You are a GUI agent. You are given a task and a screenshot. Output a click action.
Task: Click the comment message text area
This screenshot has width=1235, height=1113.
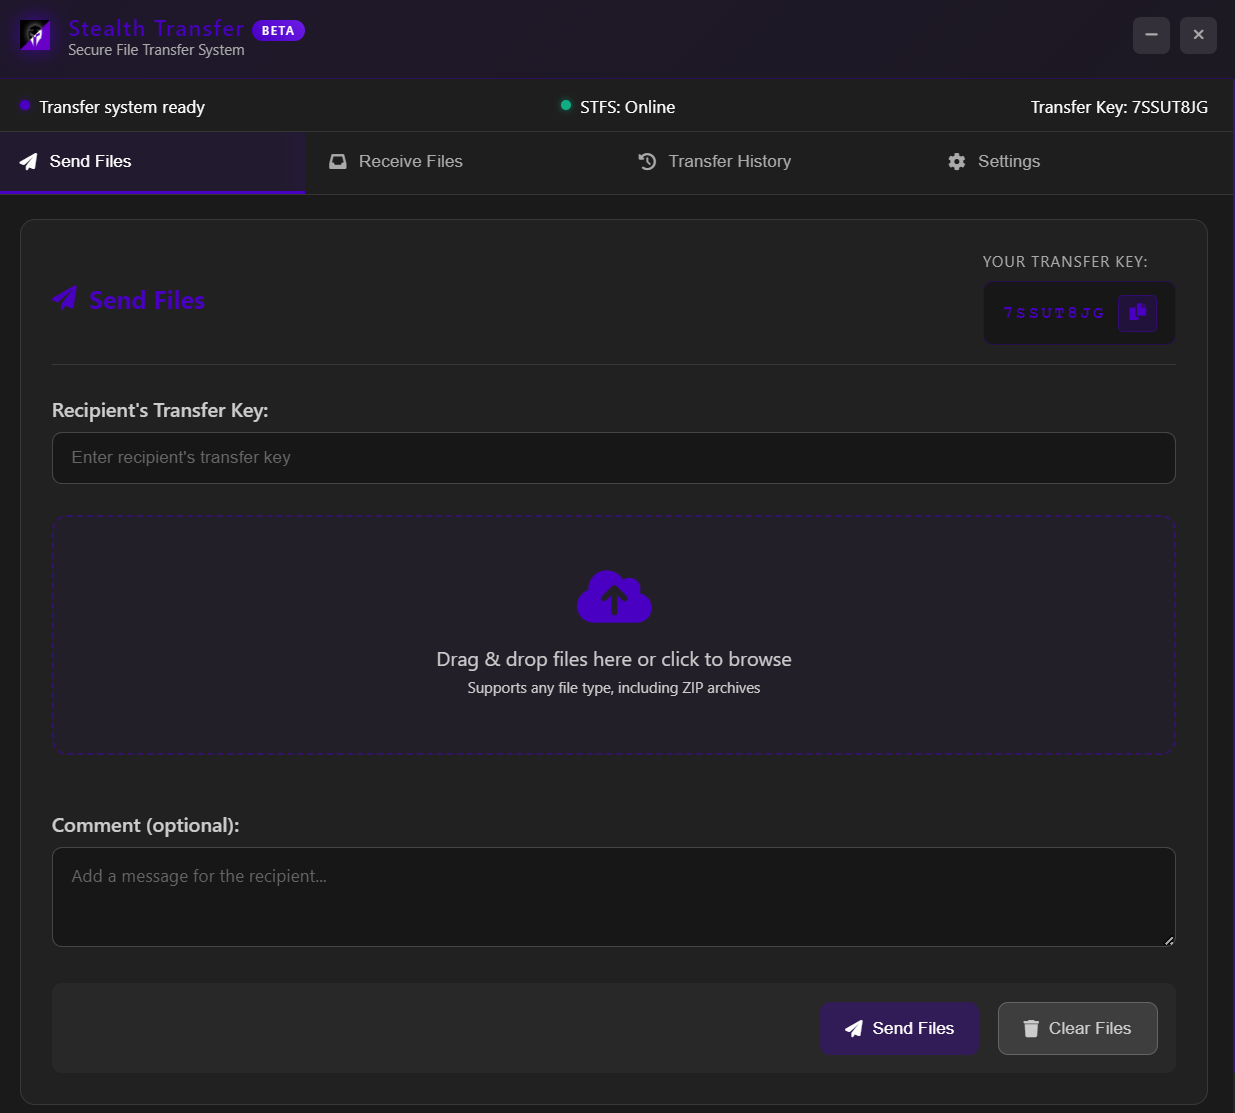613,896
